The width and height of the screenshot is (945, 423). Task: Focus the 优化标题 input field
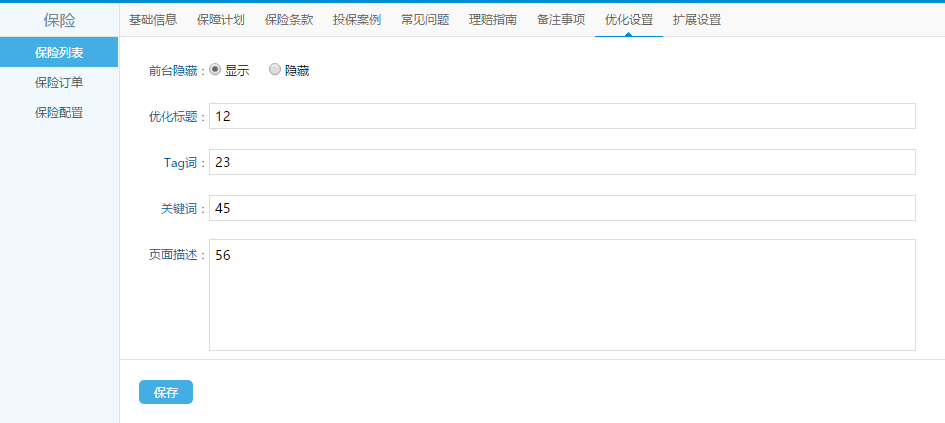[x=562, y=116]
